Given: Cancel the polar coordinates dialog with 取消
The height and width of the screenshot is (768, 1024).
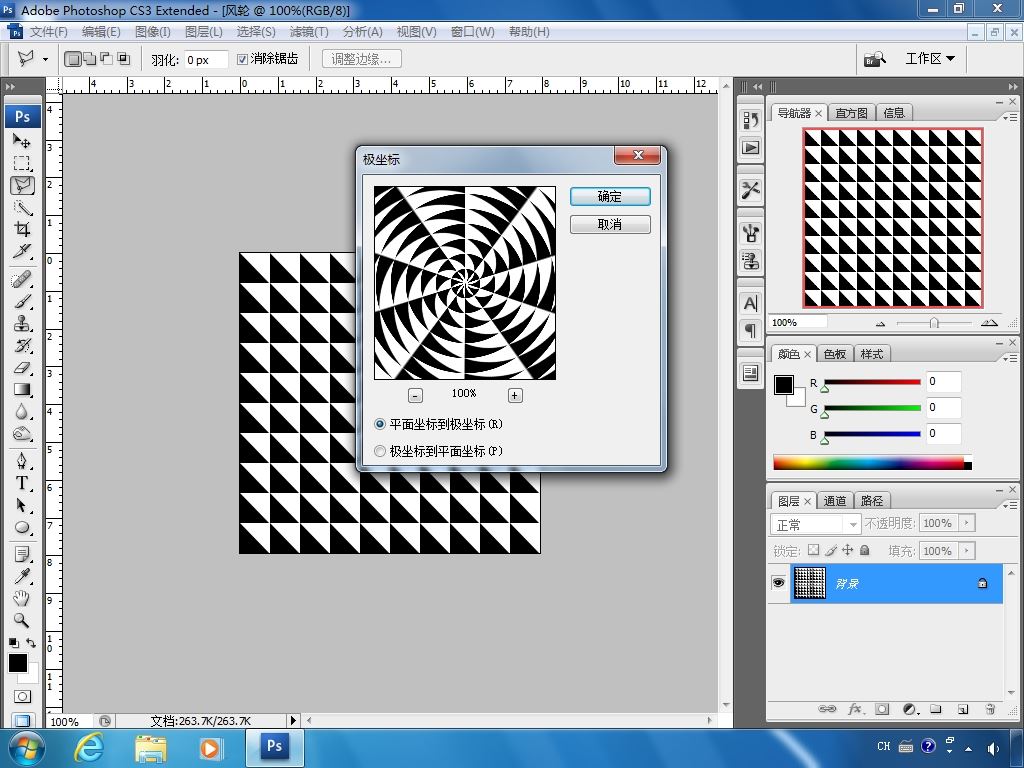Looking at the screenshot, I should (610, 225).
